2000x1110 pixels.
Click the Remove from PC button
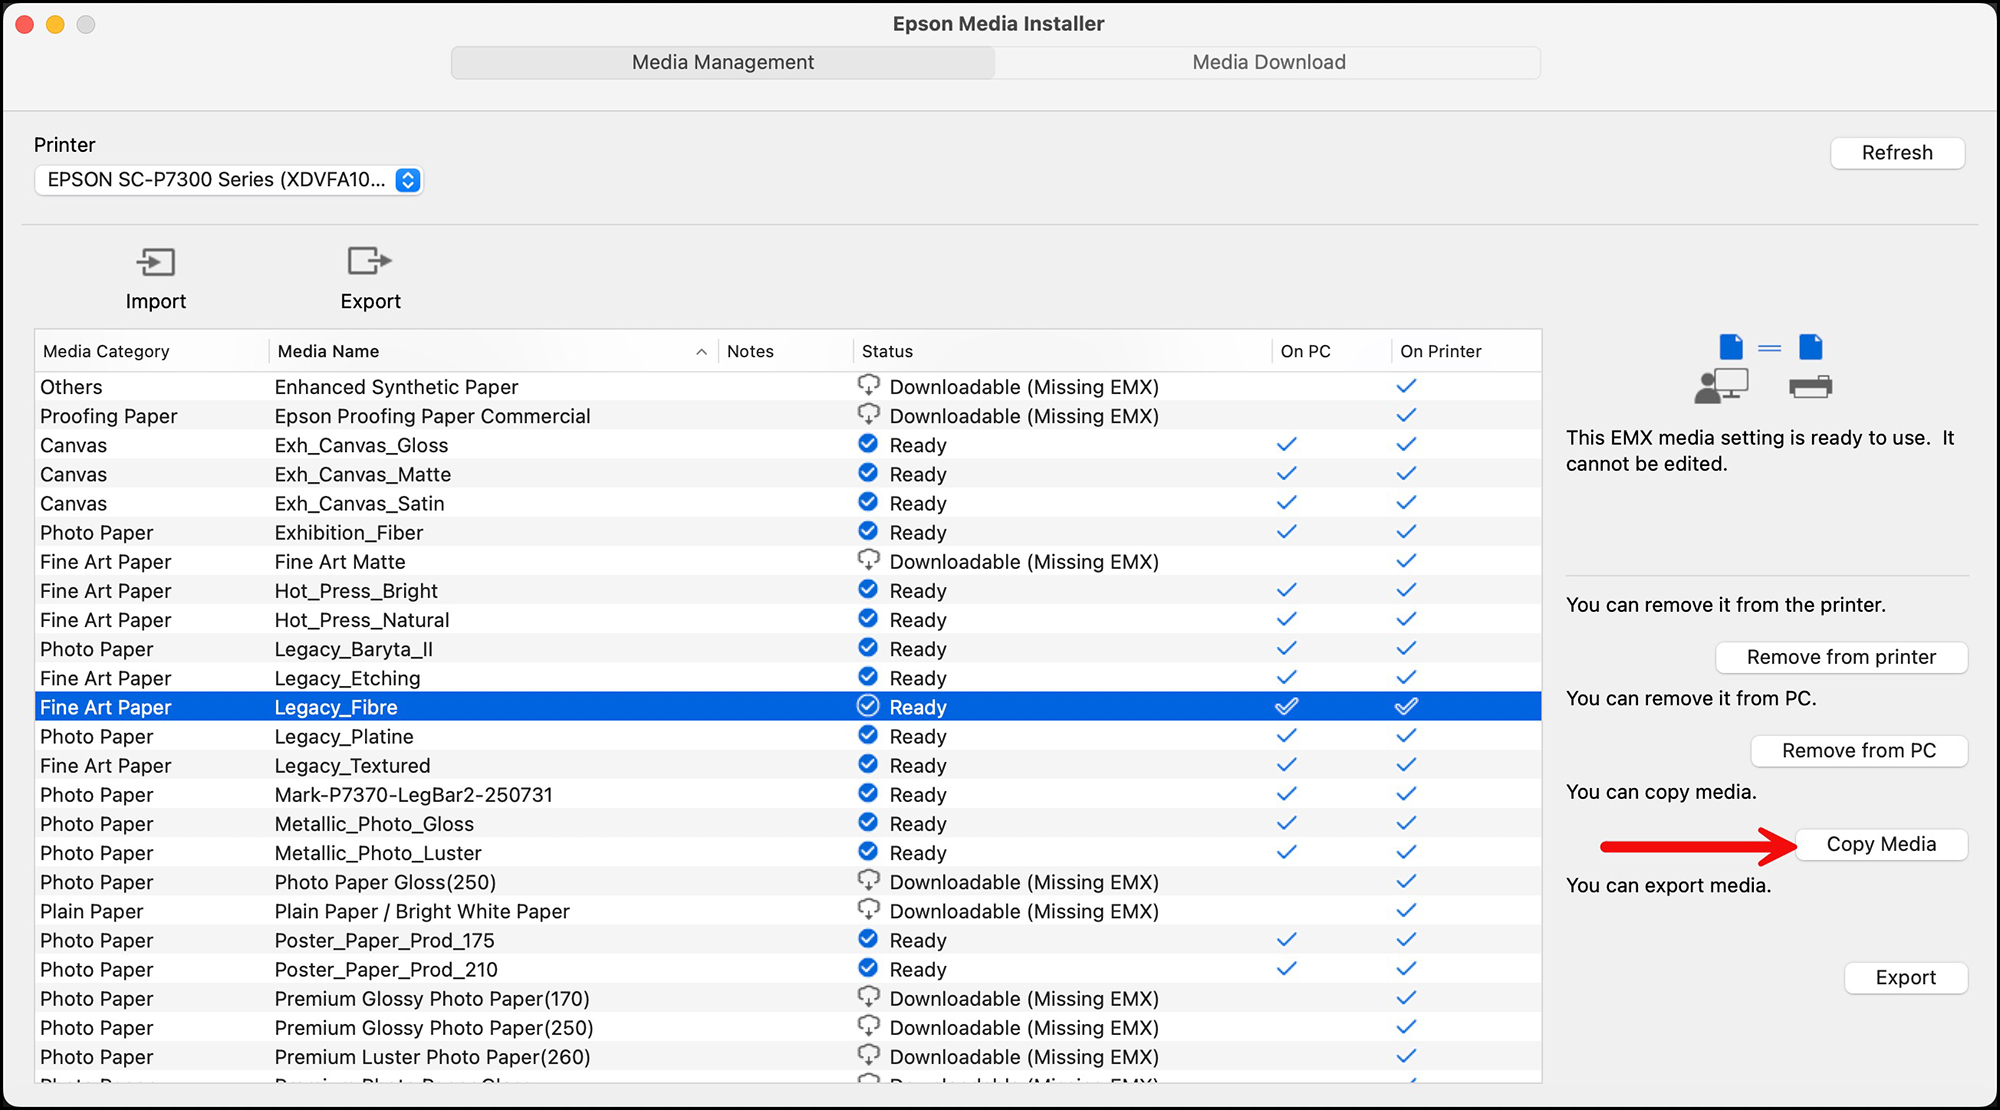click(1859, 751)
